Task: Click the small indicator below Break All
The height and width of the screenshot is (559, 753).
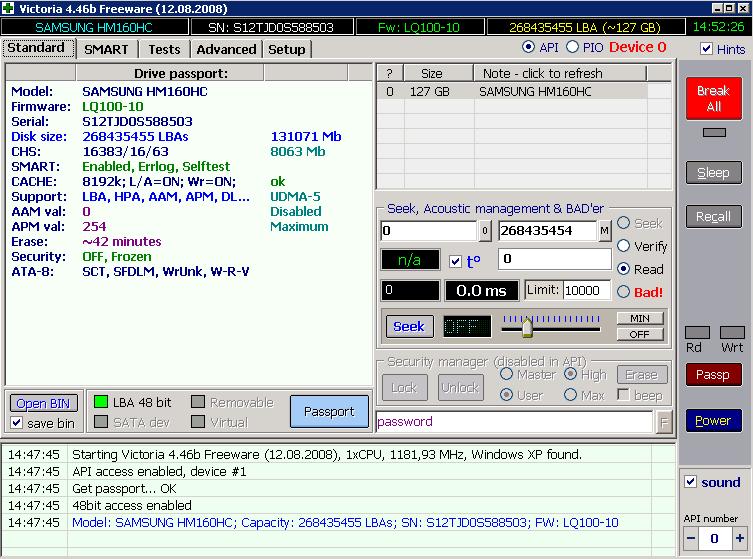Action: (x=714, y=133)
